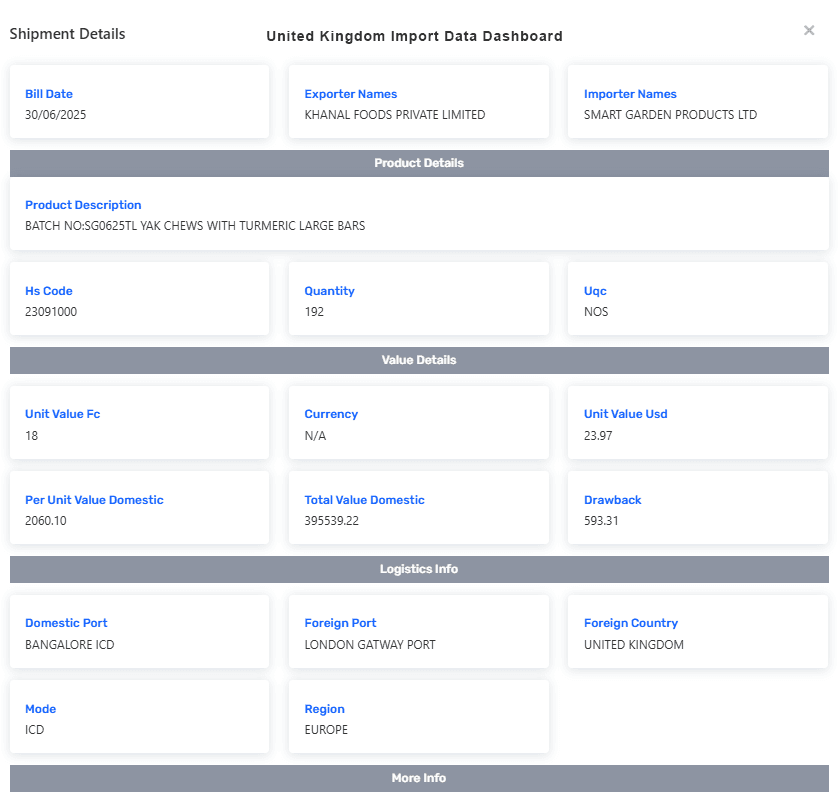Select drawback value 593.31

pos(601,521)
